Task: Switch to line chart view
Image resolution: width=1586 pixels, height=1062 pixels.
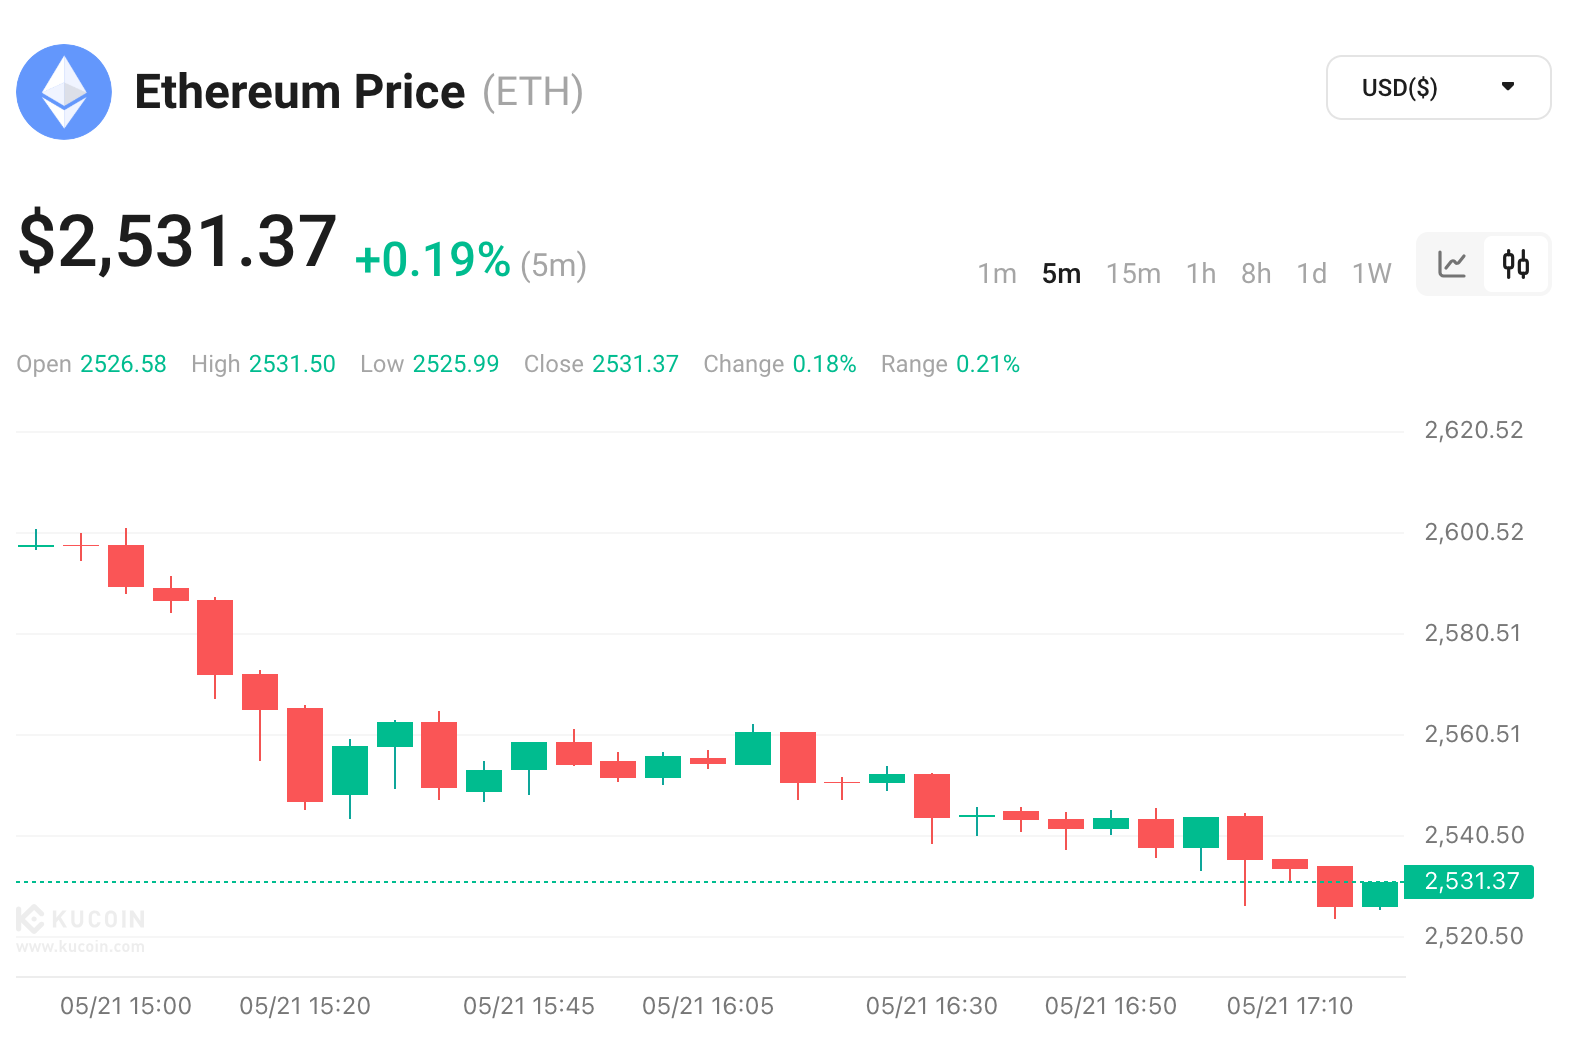Action: pyautogui.click(x=1451, y=265)
